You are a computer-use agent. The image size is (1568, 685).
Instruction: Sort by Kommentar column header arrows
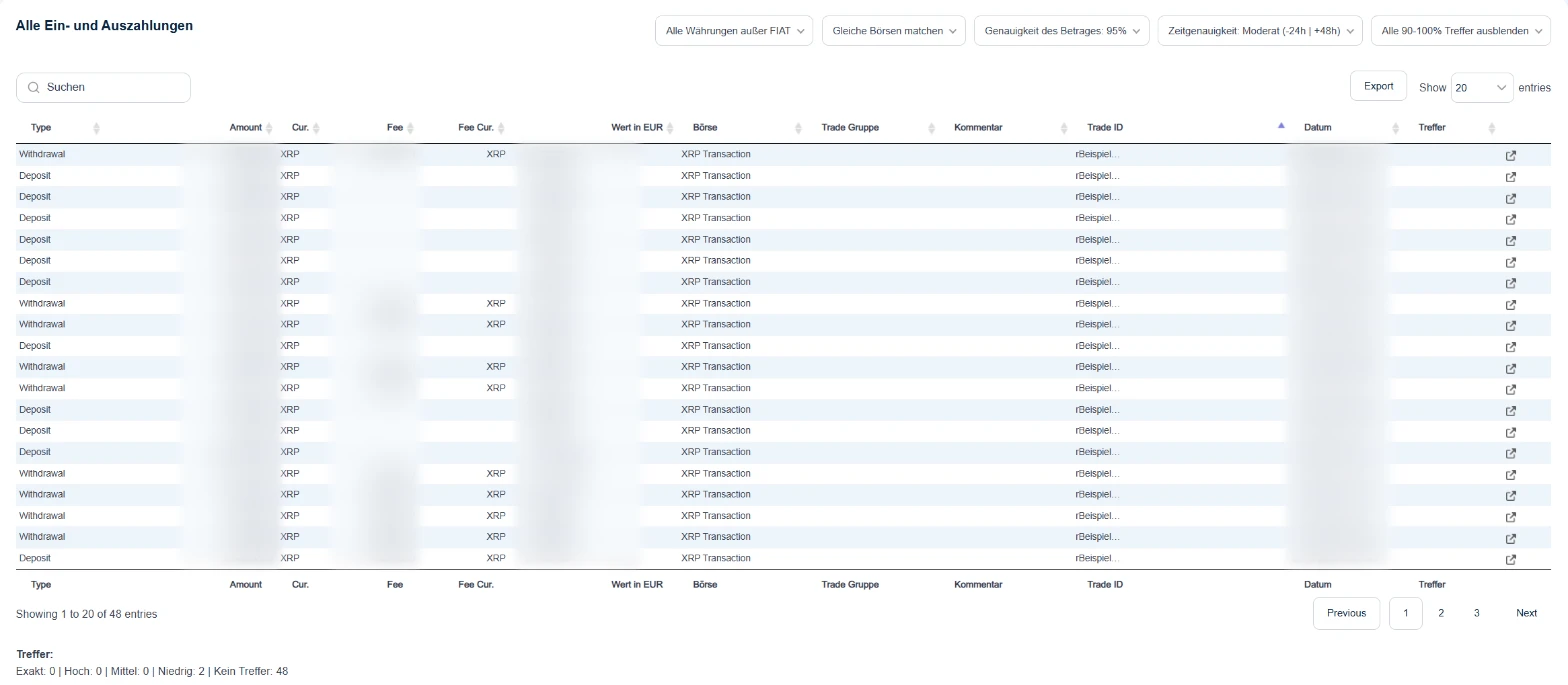click(x=1064, y=128)
